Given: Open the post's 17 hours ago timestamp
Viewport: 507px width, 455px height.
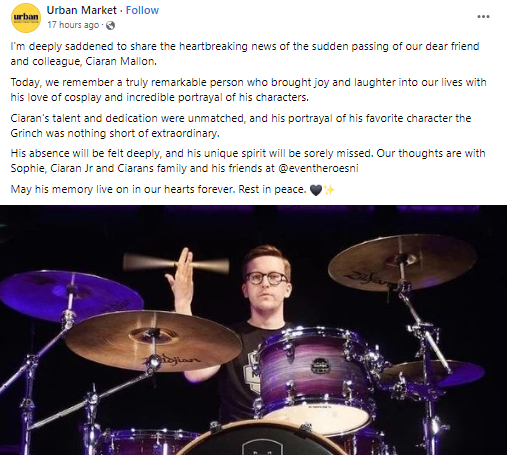Looking at the screenshot, I should [73, 25].
